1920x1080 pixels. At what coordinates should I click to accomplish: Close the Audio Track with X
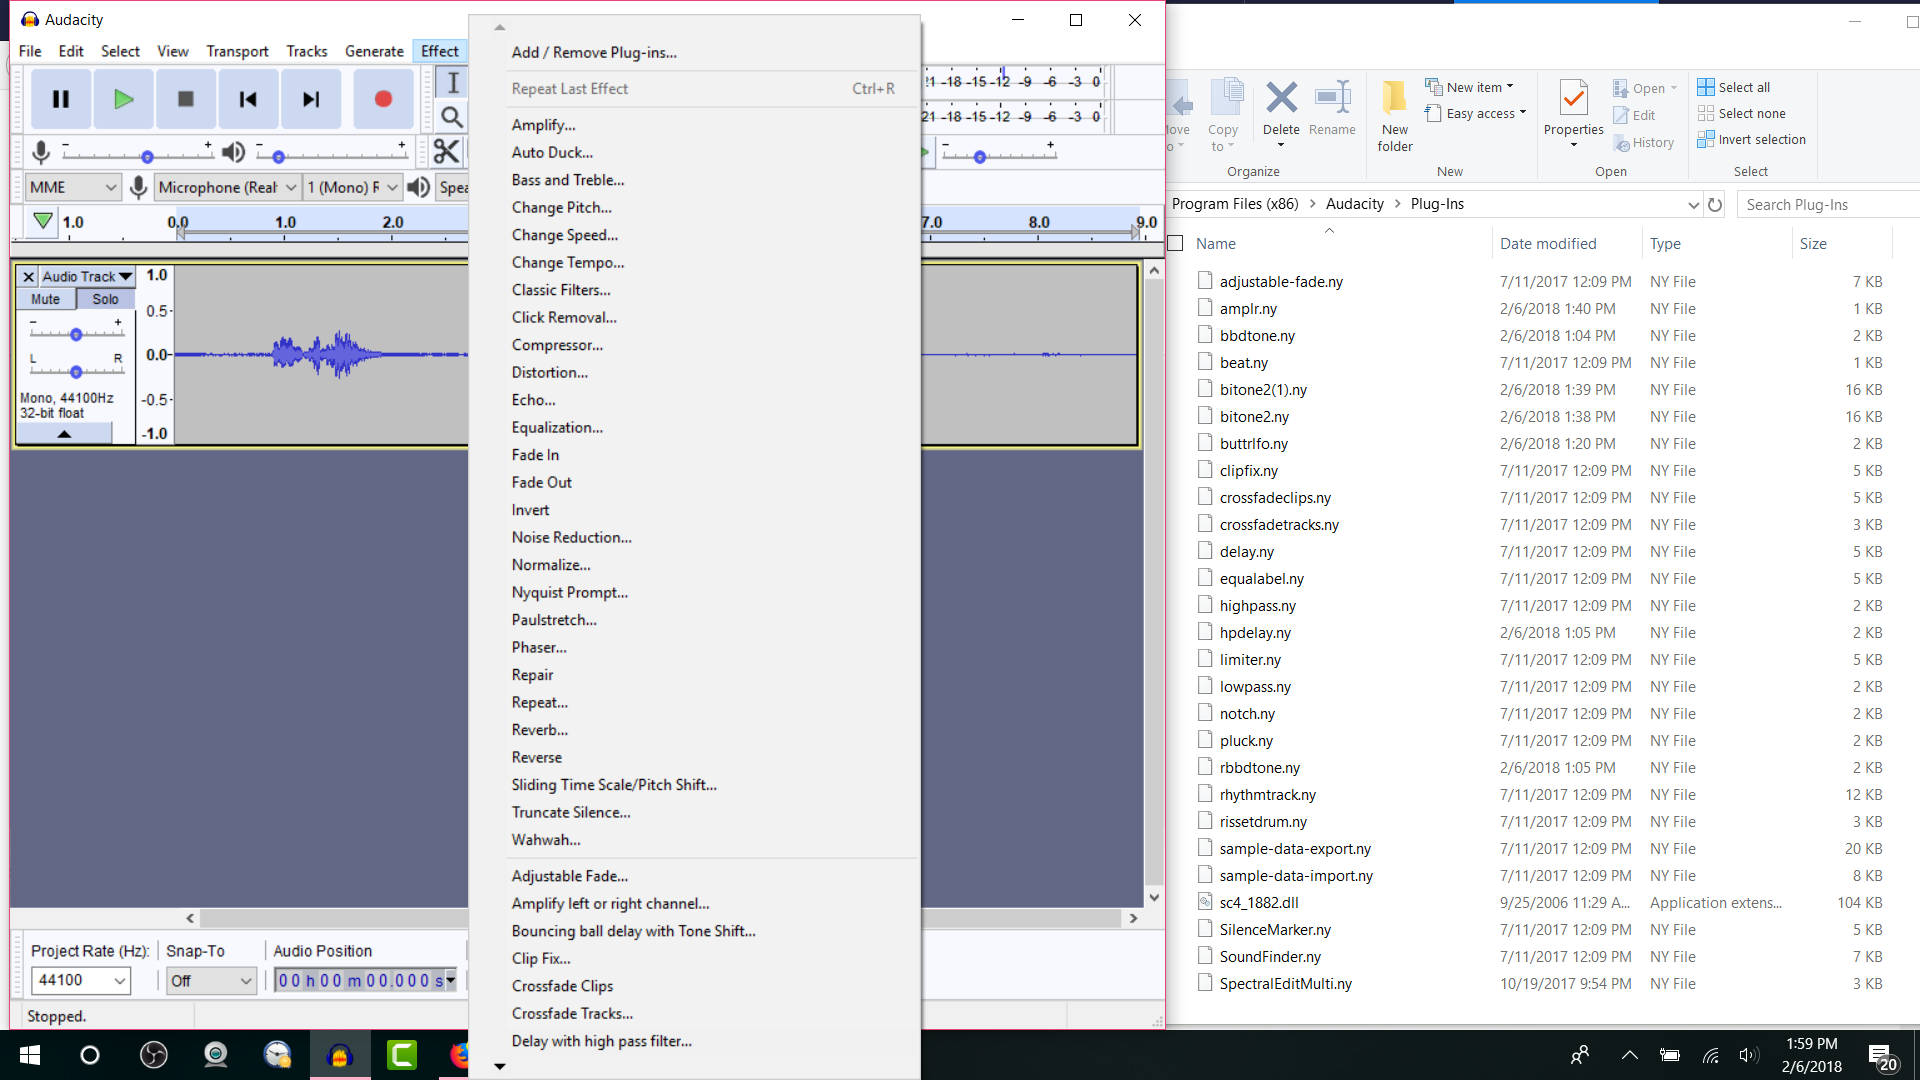coord(29,277)
